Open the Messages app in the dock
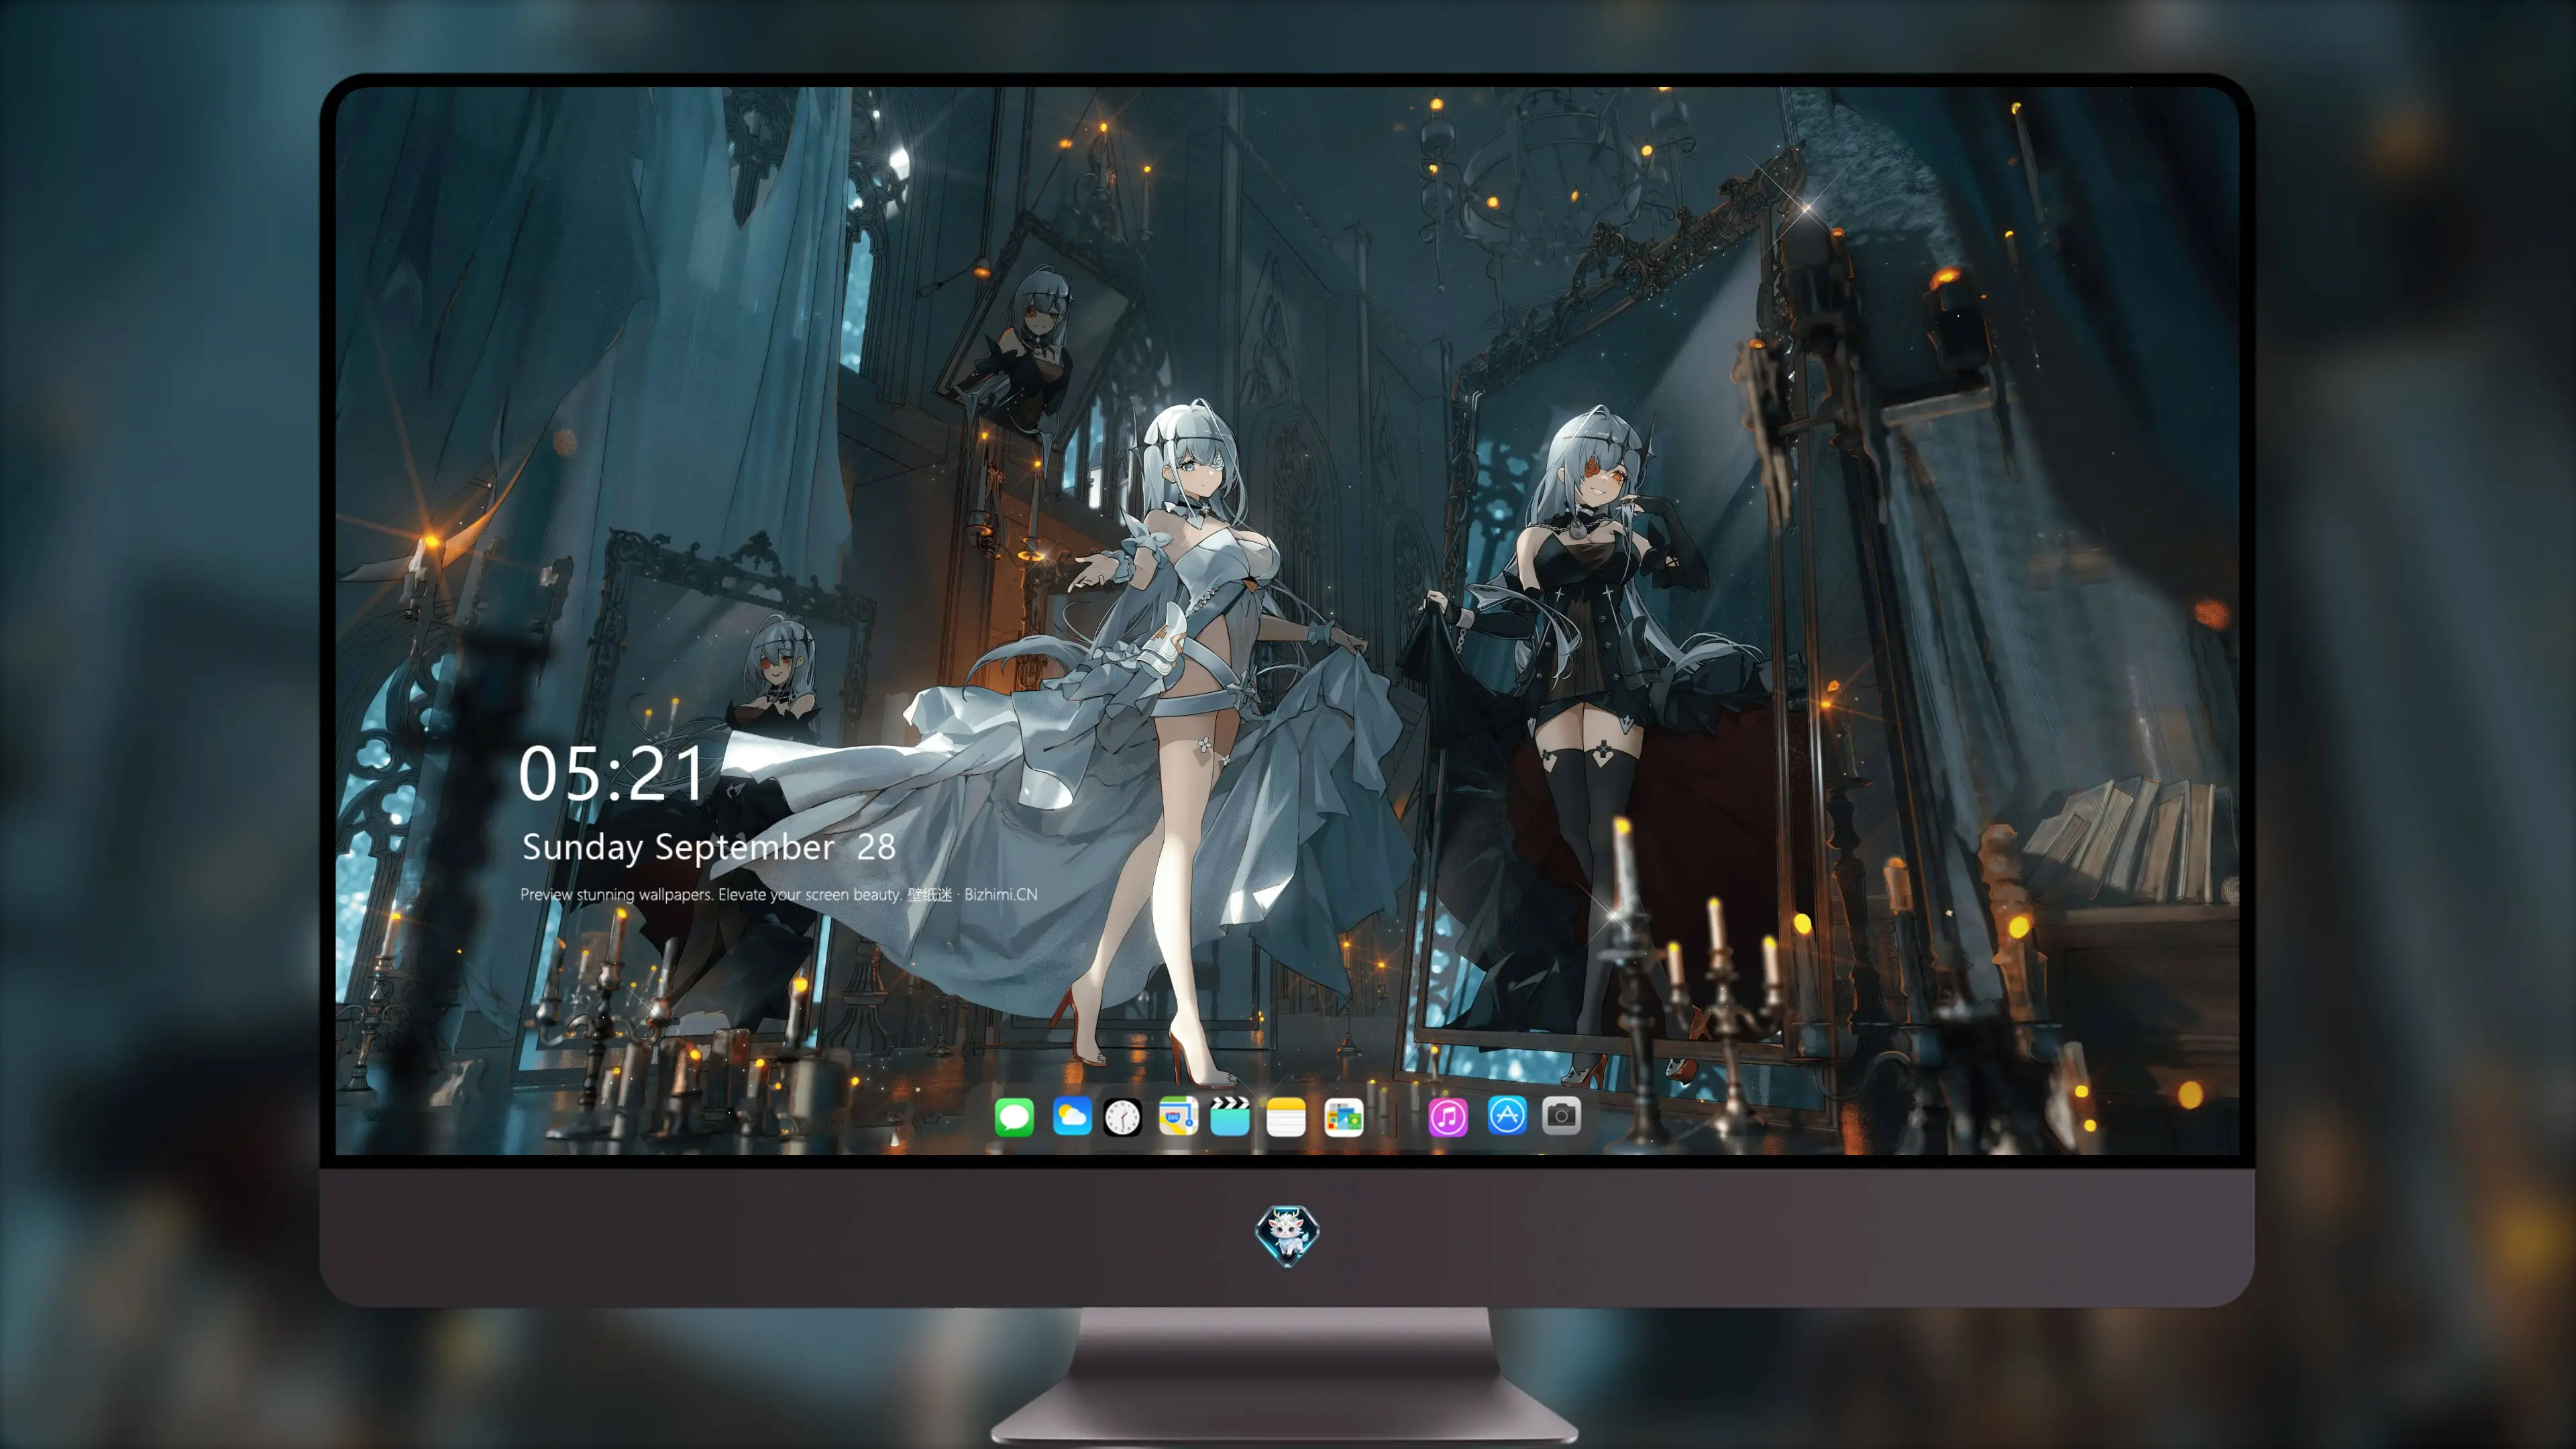 (x=1014, y=1116)
